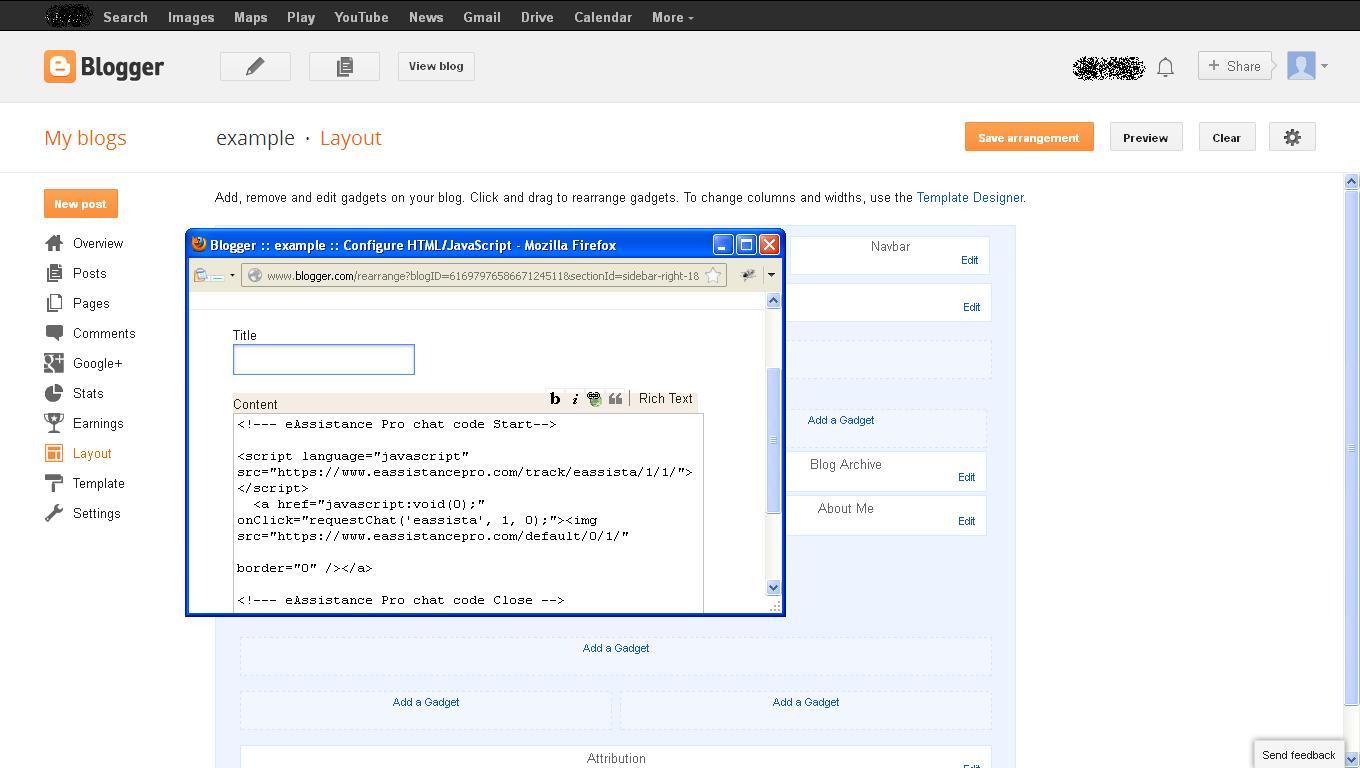This screenshot has height=768, width=1360.
Task: Click the Blogger logo
Action: point(103,67)
